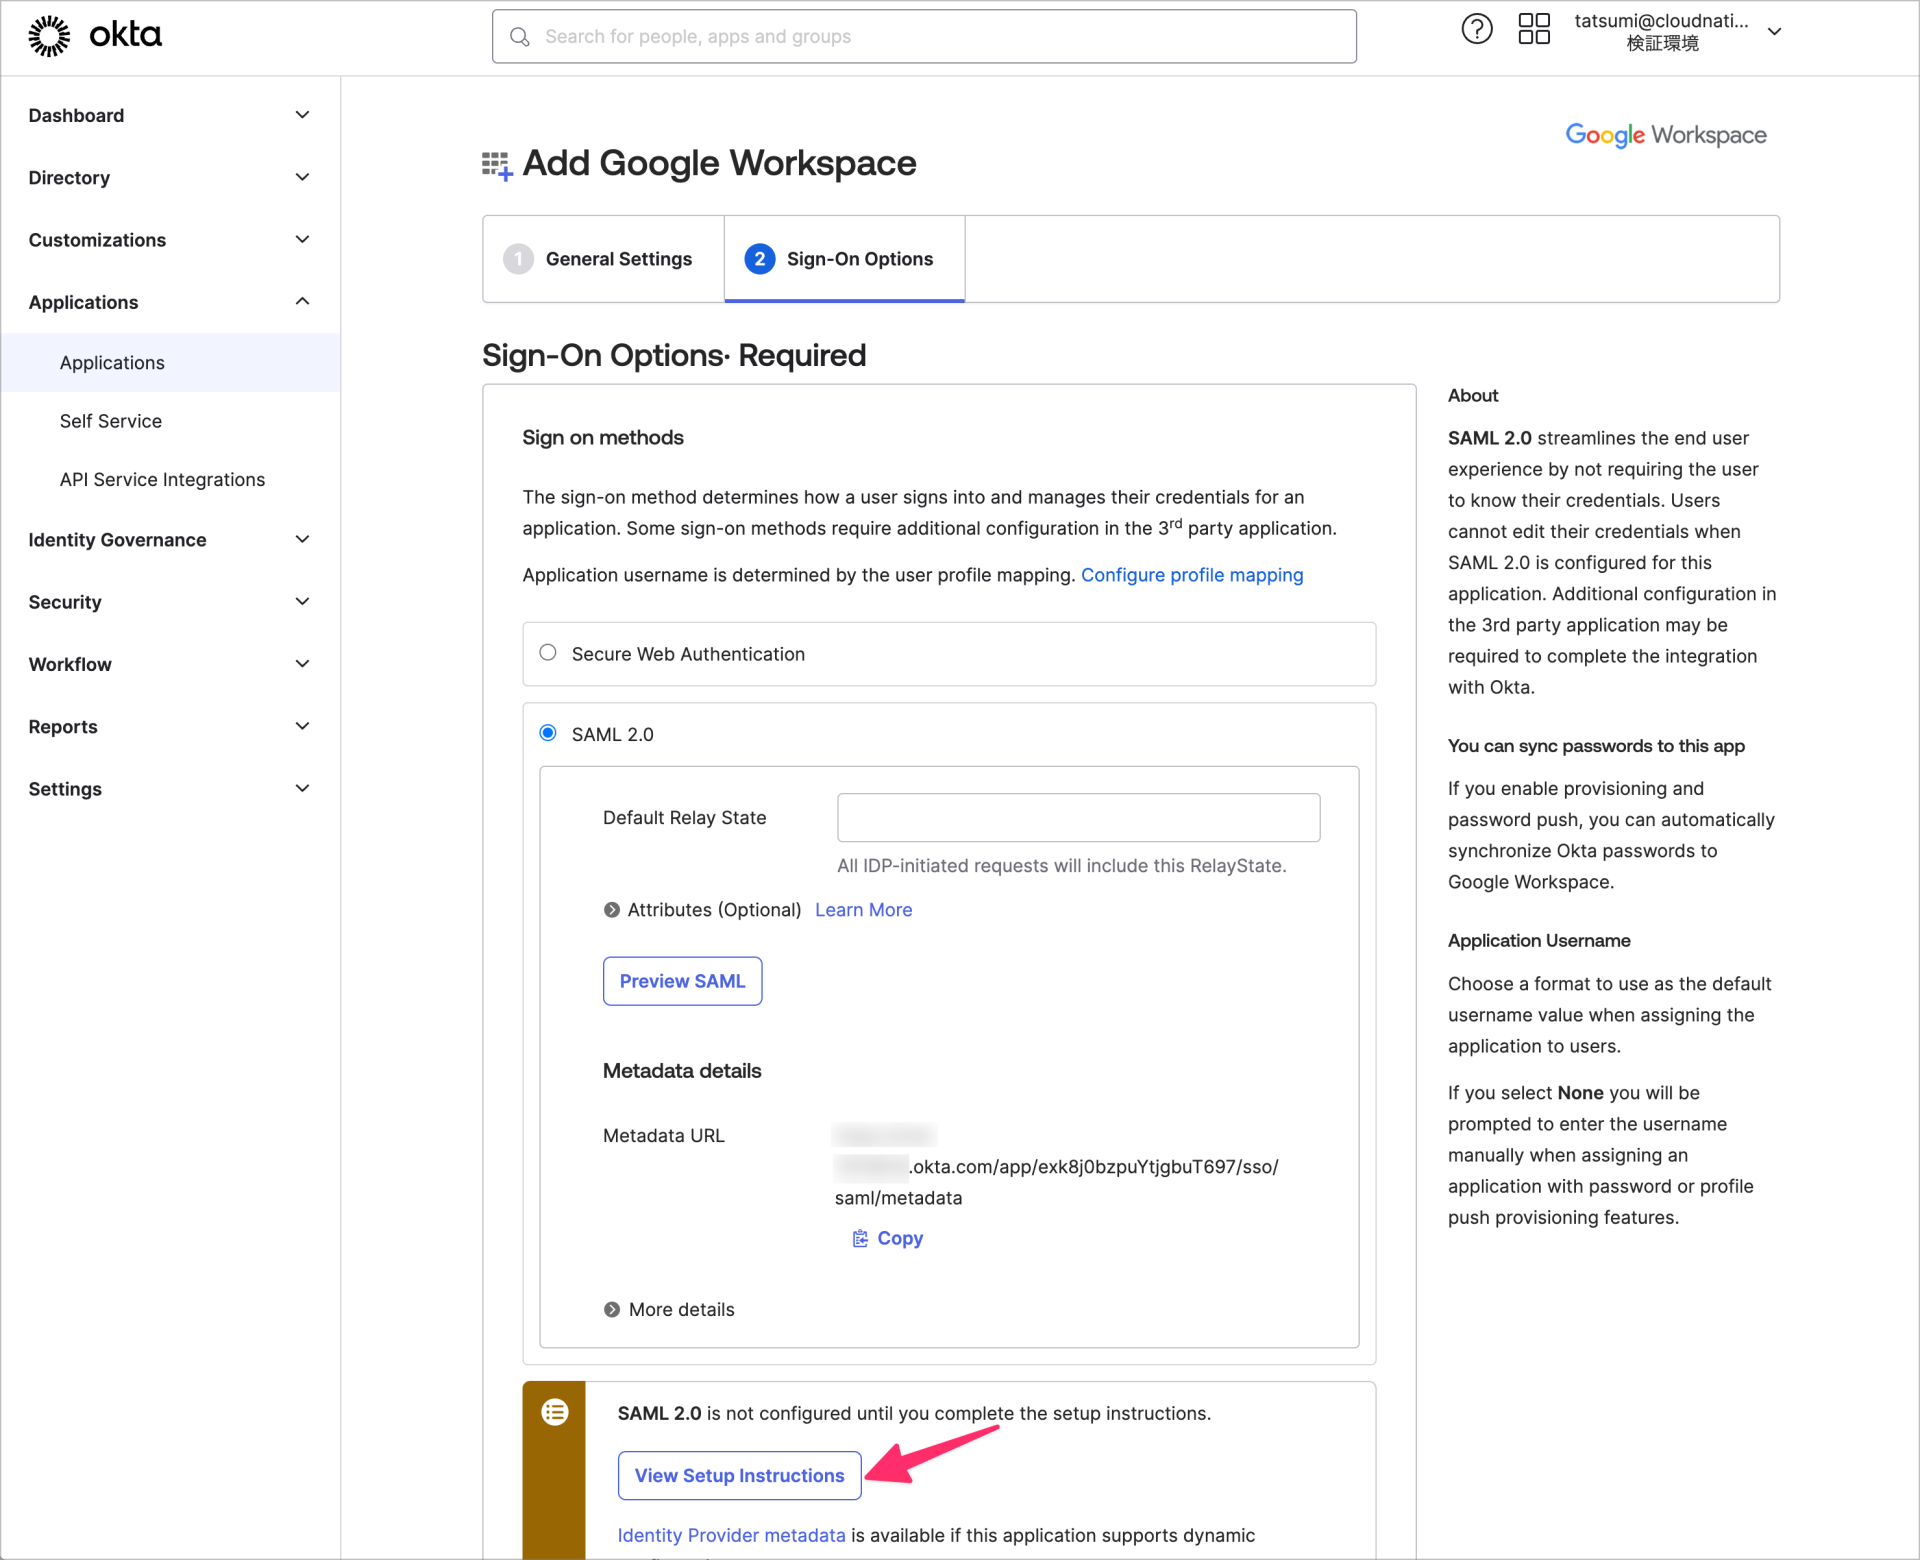Select Secure Web Authentication

click(x=548, y=652)
